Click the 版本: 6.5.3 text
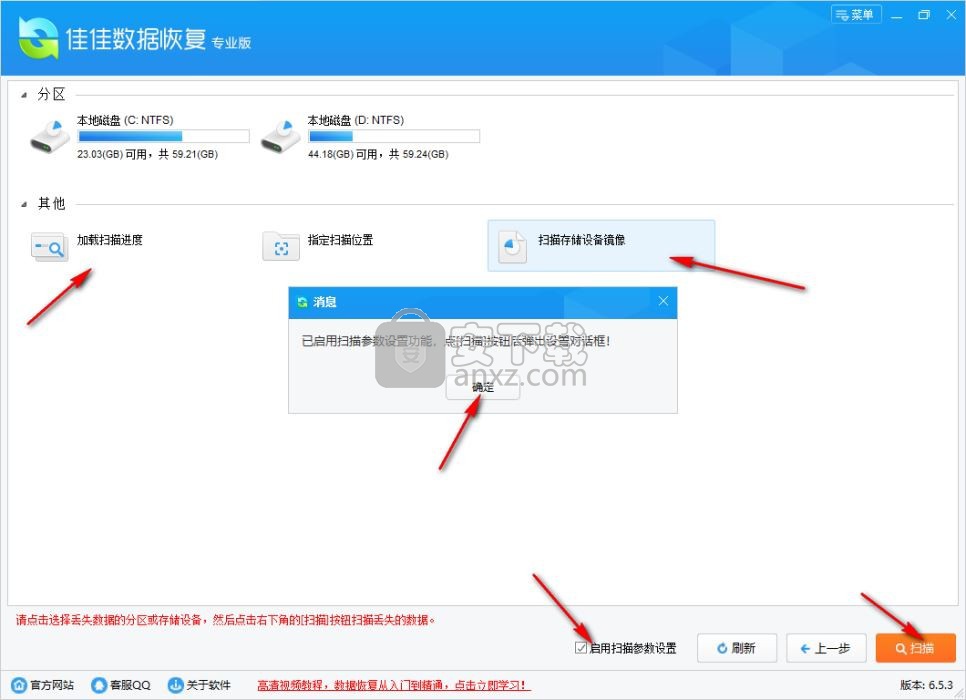The height and width of the screenshot is (700, 966). (927, 685)
